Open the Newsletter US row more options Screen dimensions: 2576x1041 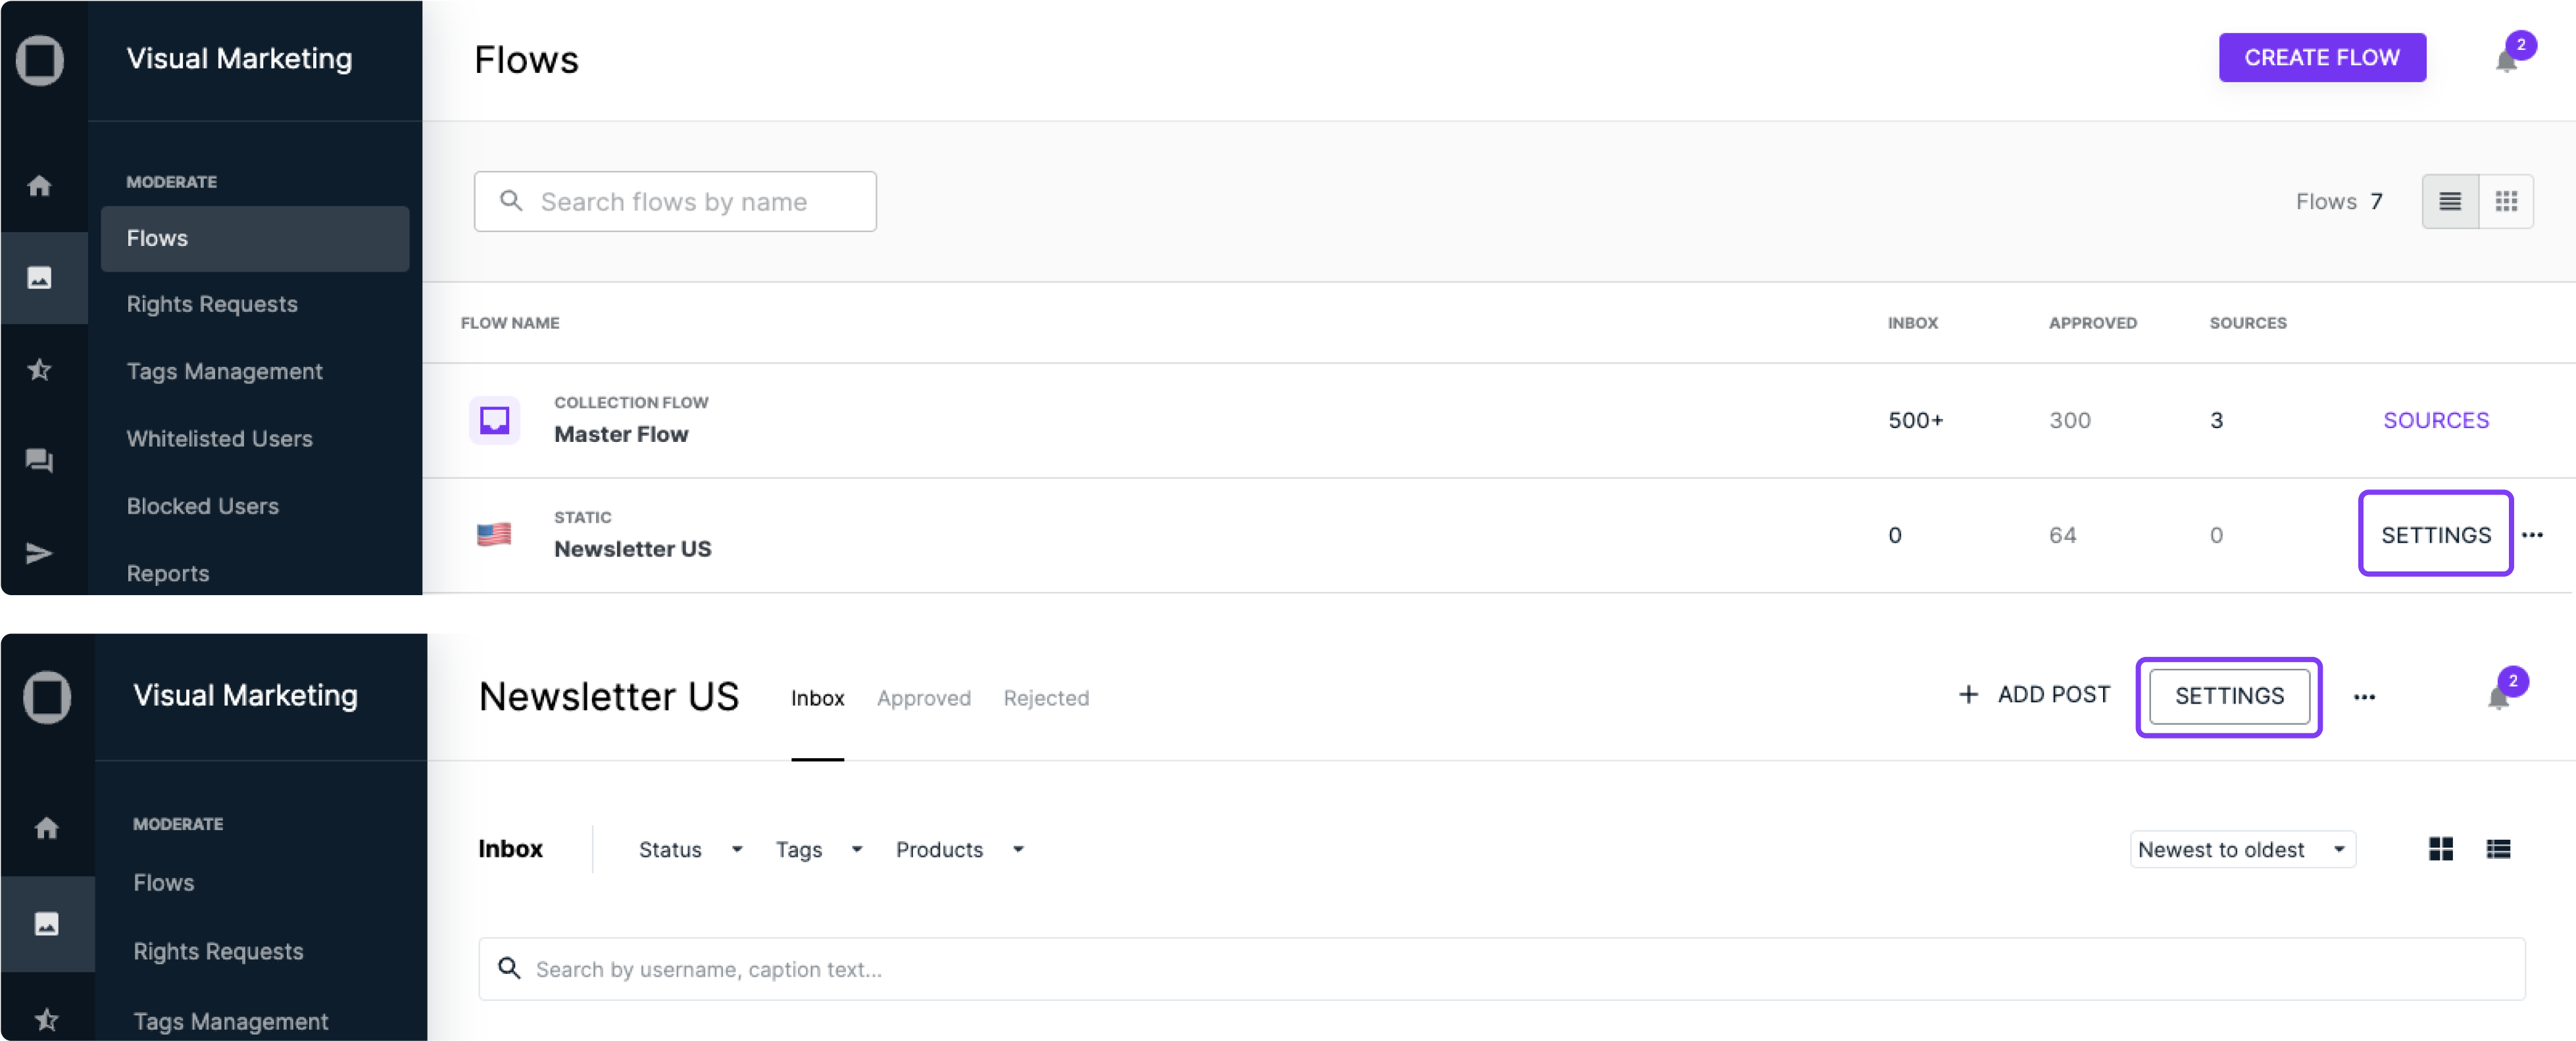(x=2532, y=535)
